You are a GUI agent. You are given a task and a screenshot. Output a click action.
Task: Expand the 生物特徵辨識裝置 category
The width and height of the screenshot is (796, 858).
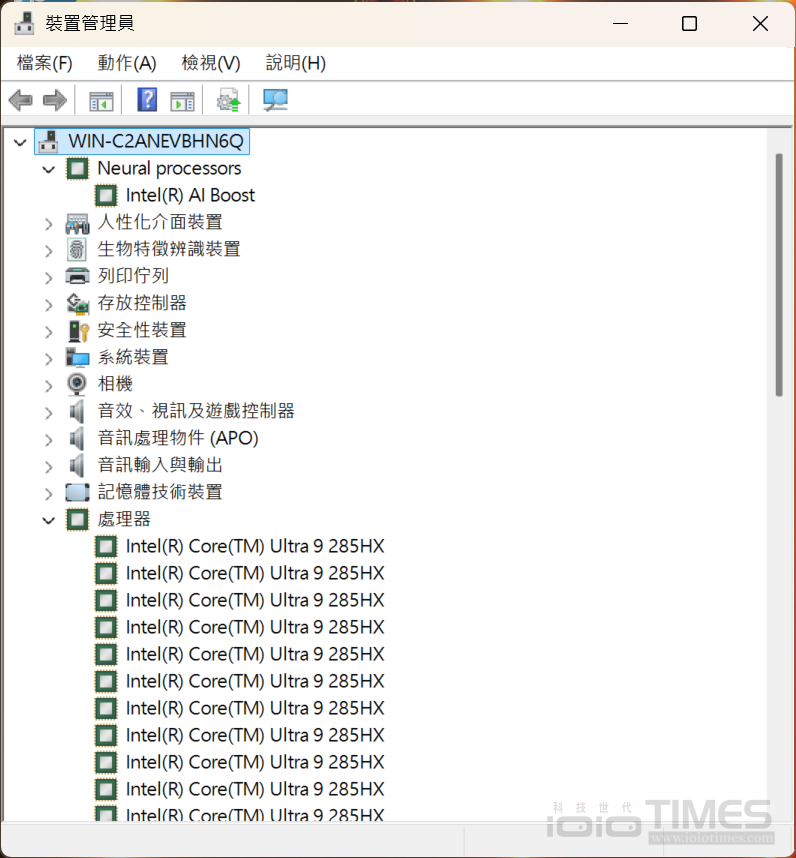pyautogui.click(x=49, y=251)
